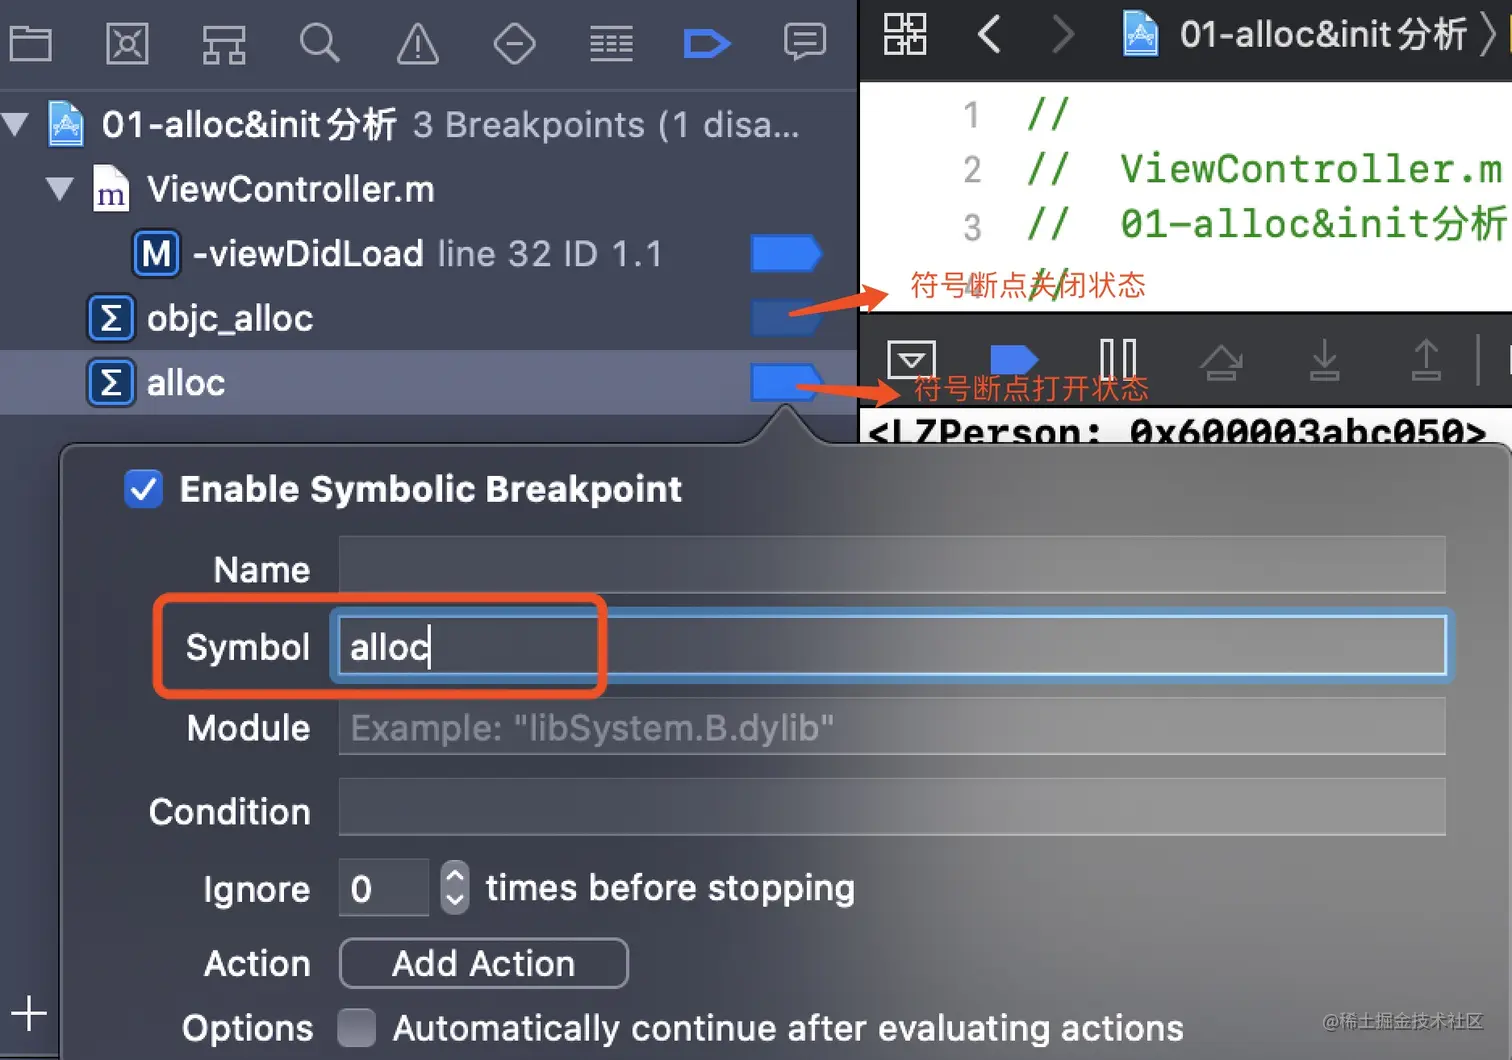
Task: Uncheck Enable Symbolic Breakpoint checkbox
Action: point(144,489)
